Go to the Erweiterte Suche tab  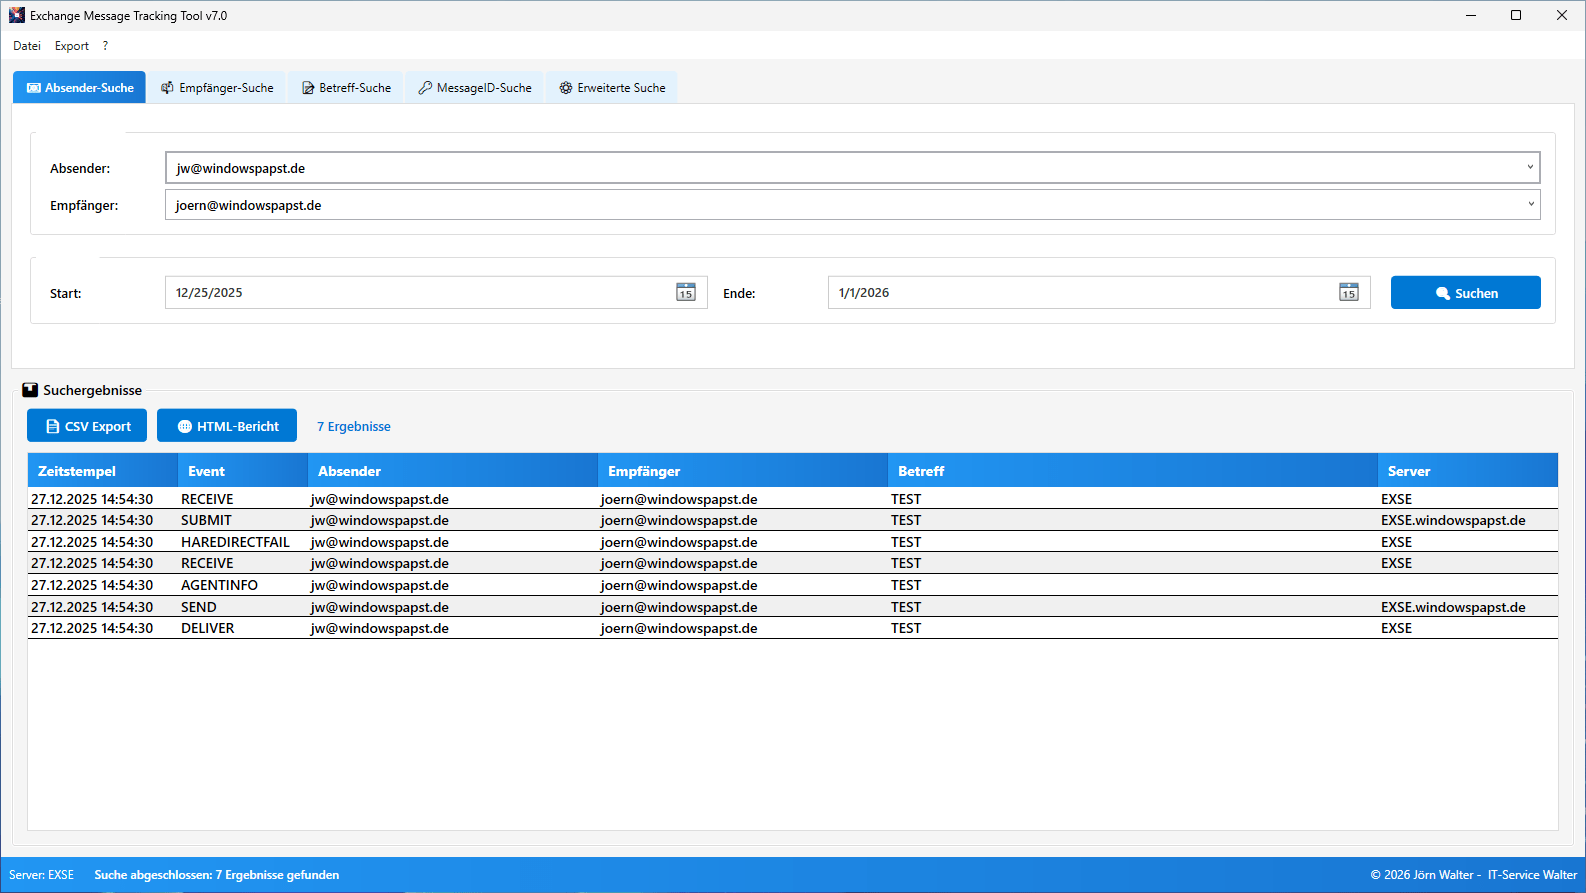pyautogui.click(x=612, y=88)
